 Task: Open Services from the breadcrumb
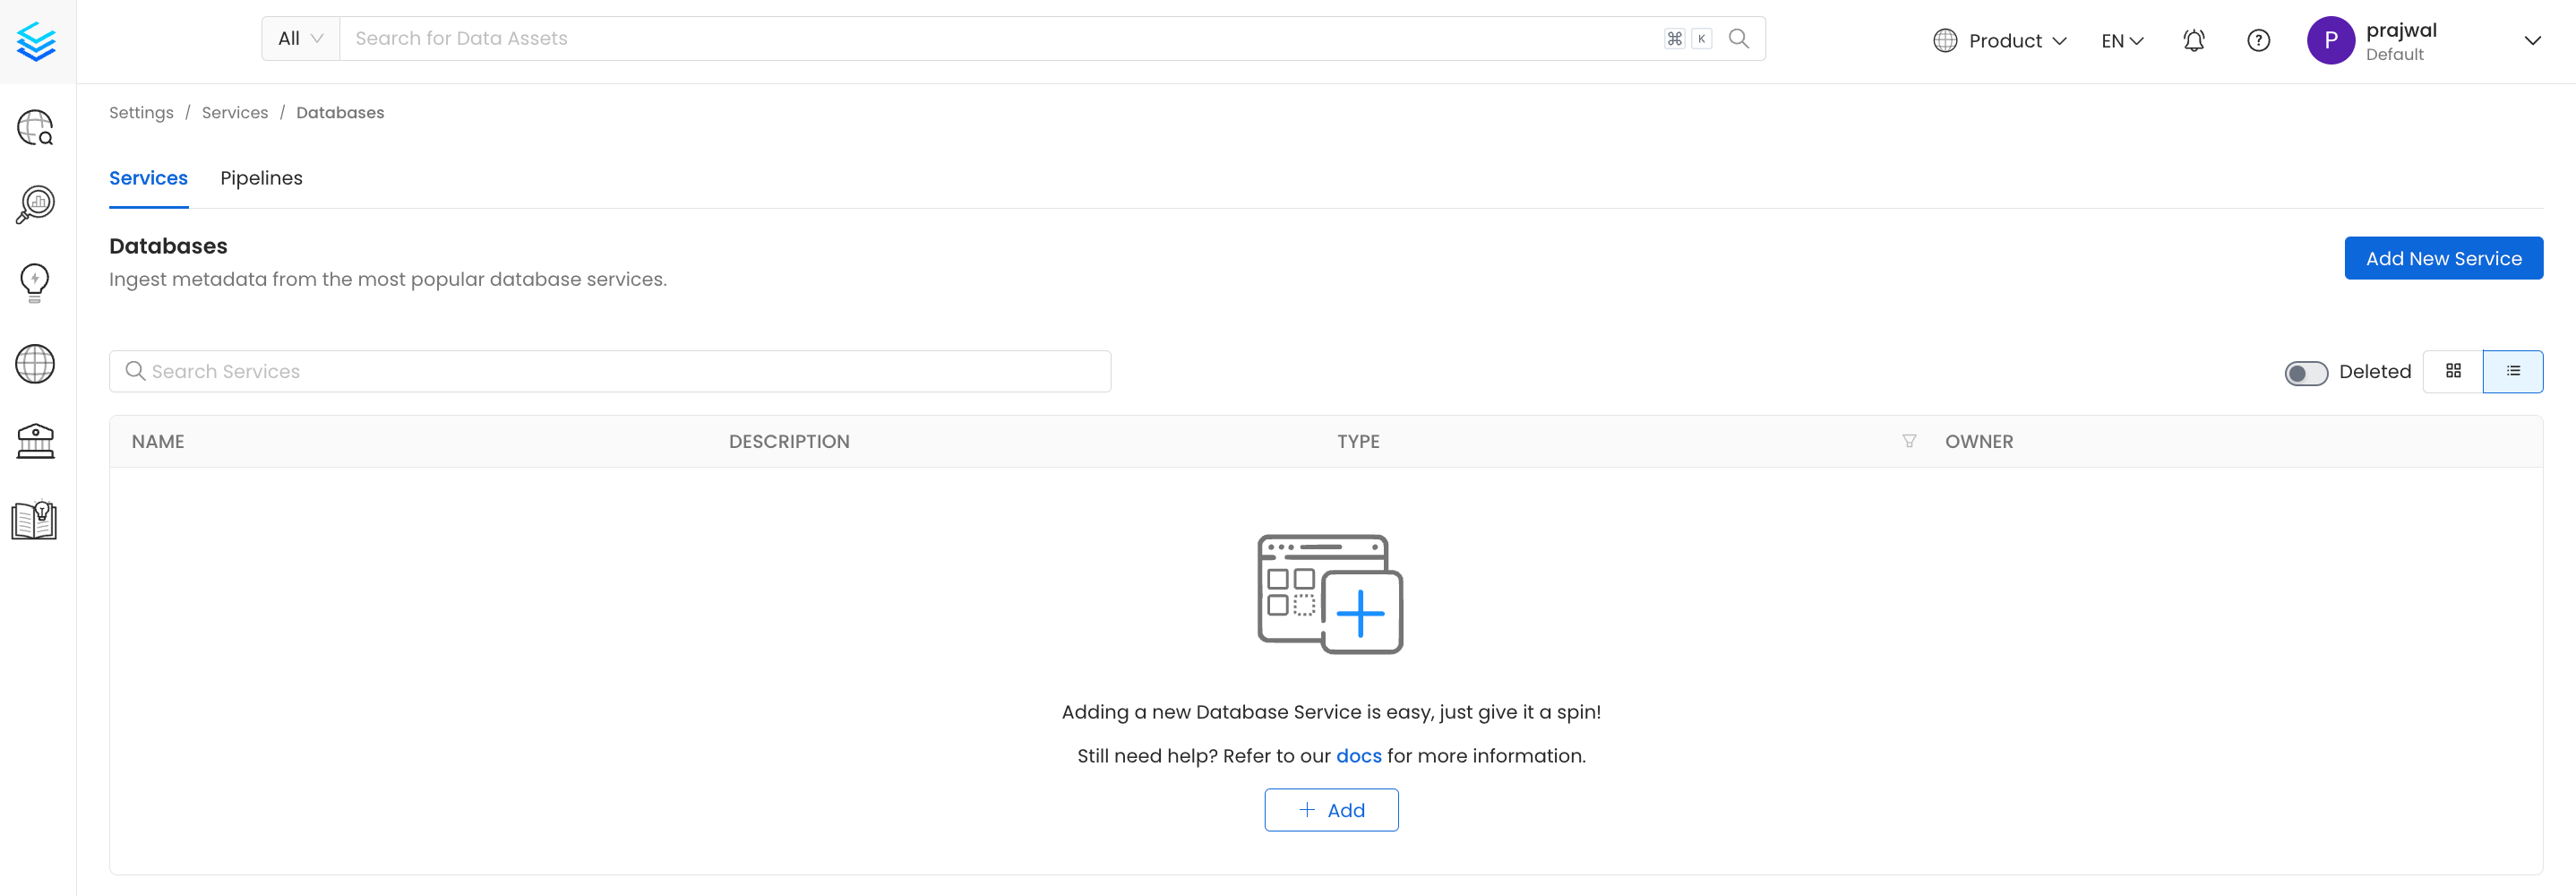coord(235,112)
